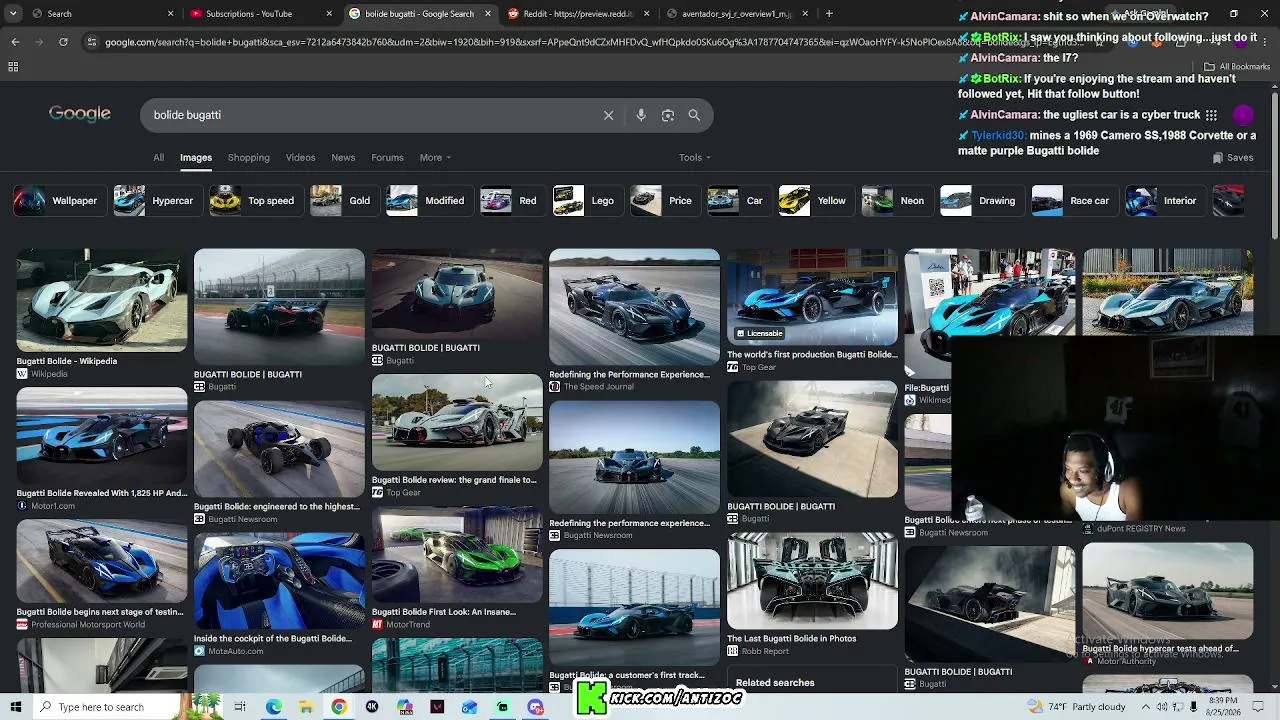The image size is (1280, 720).
Task: Open Google Lens image search
Action: 668,115
